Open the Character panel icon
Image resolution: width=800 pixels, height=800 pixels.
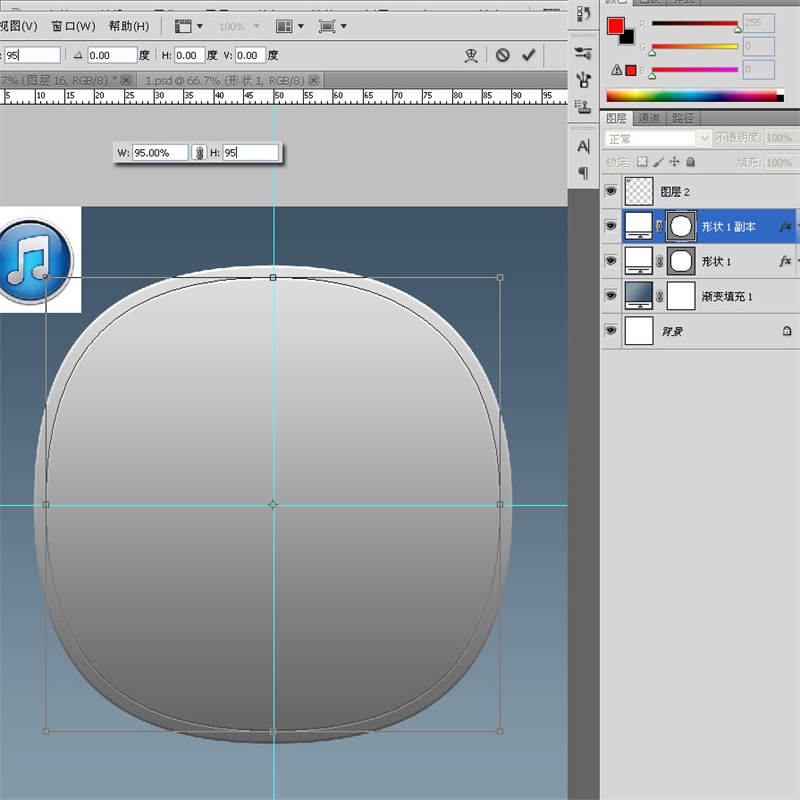(x=584, y=146)
